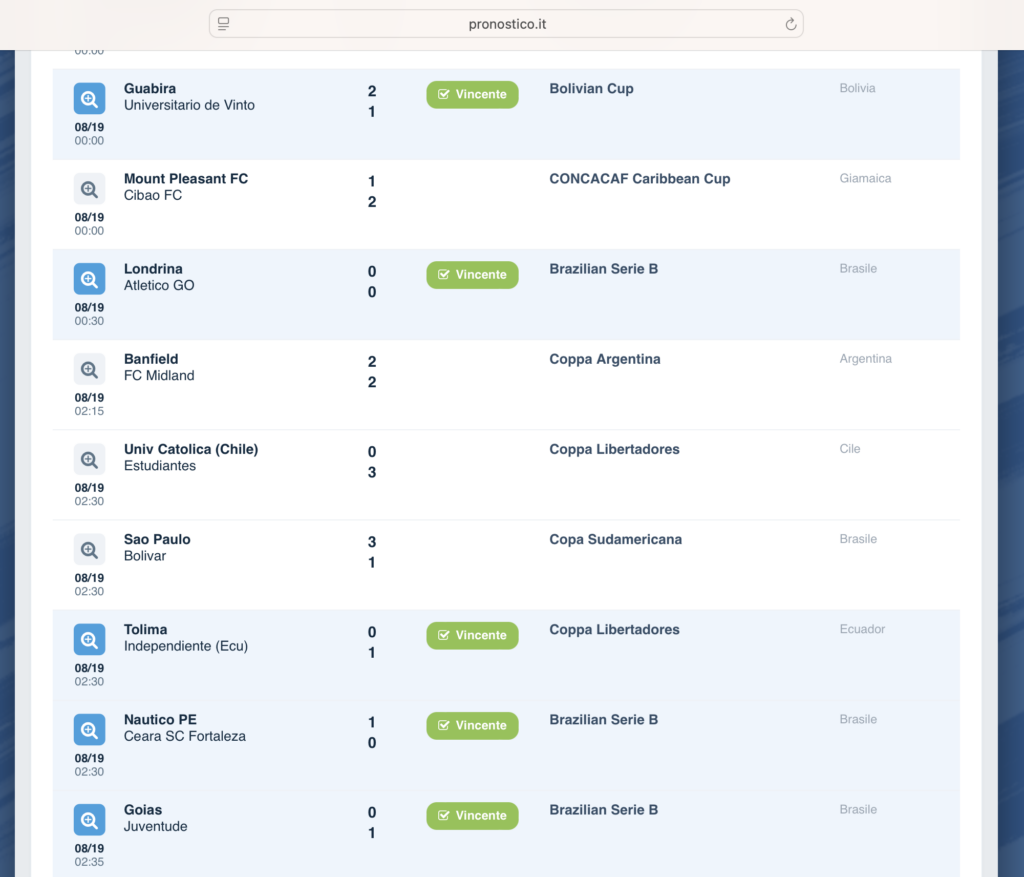This screenshot has height=877, width=1024.
Task: Open match details magnifier for Univ Catolica (Chile)
Action: tap(89, 459)
